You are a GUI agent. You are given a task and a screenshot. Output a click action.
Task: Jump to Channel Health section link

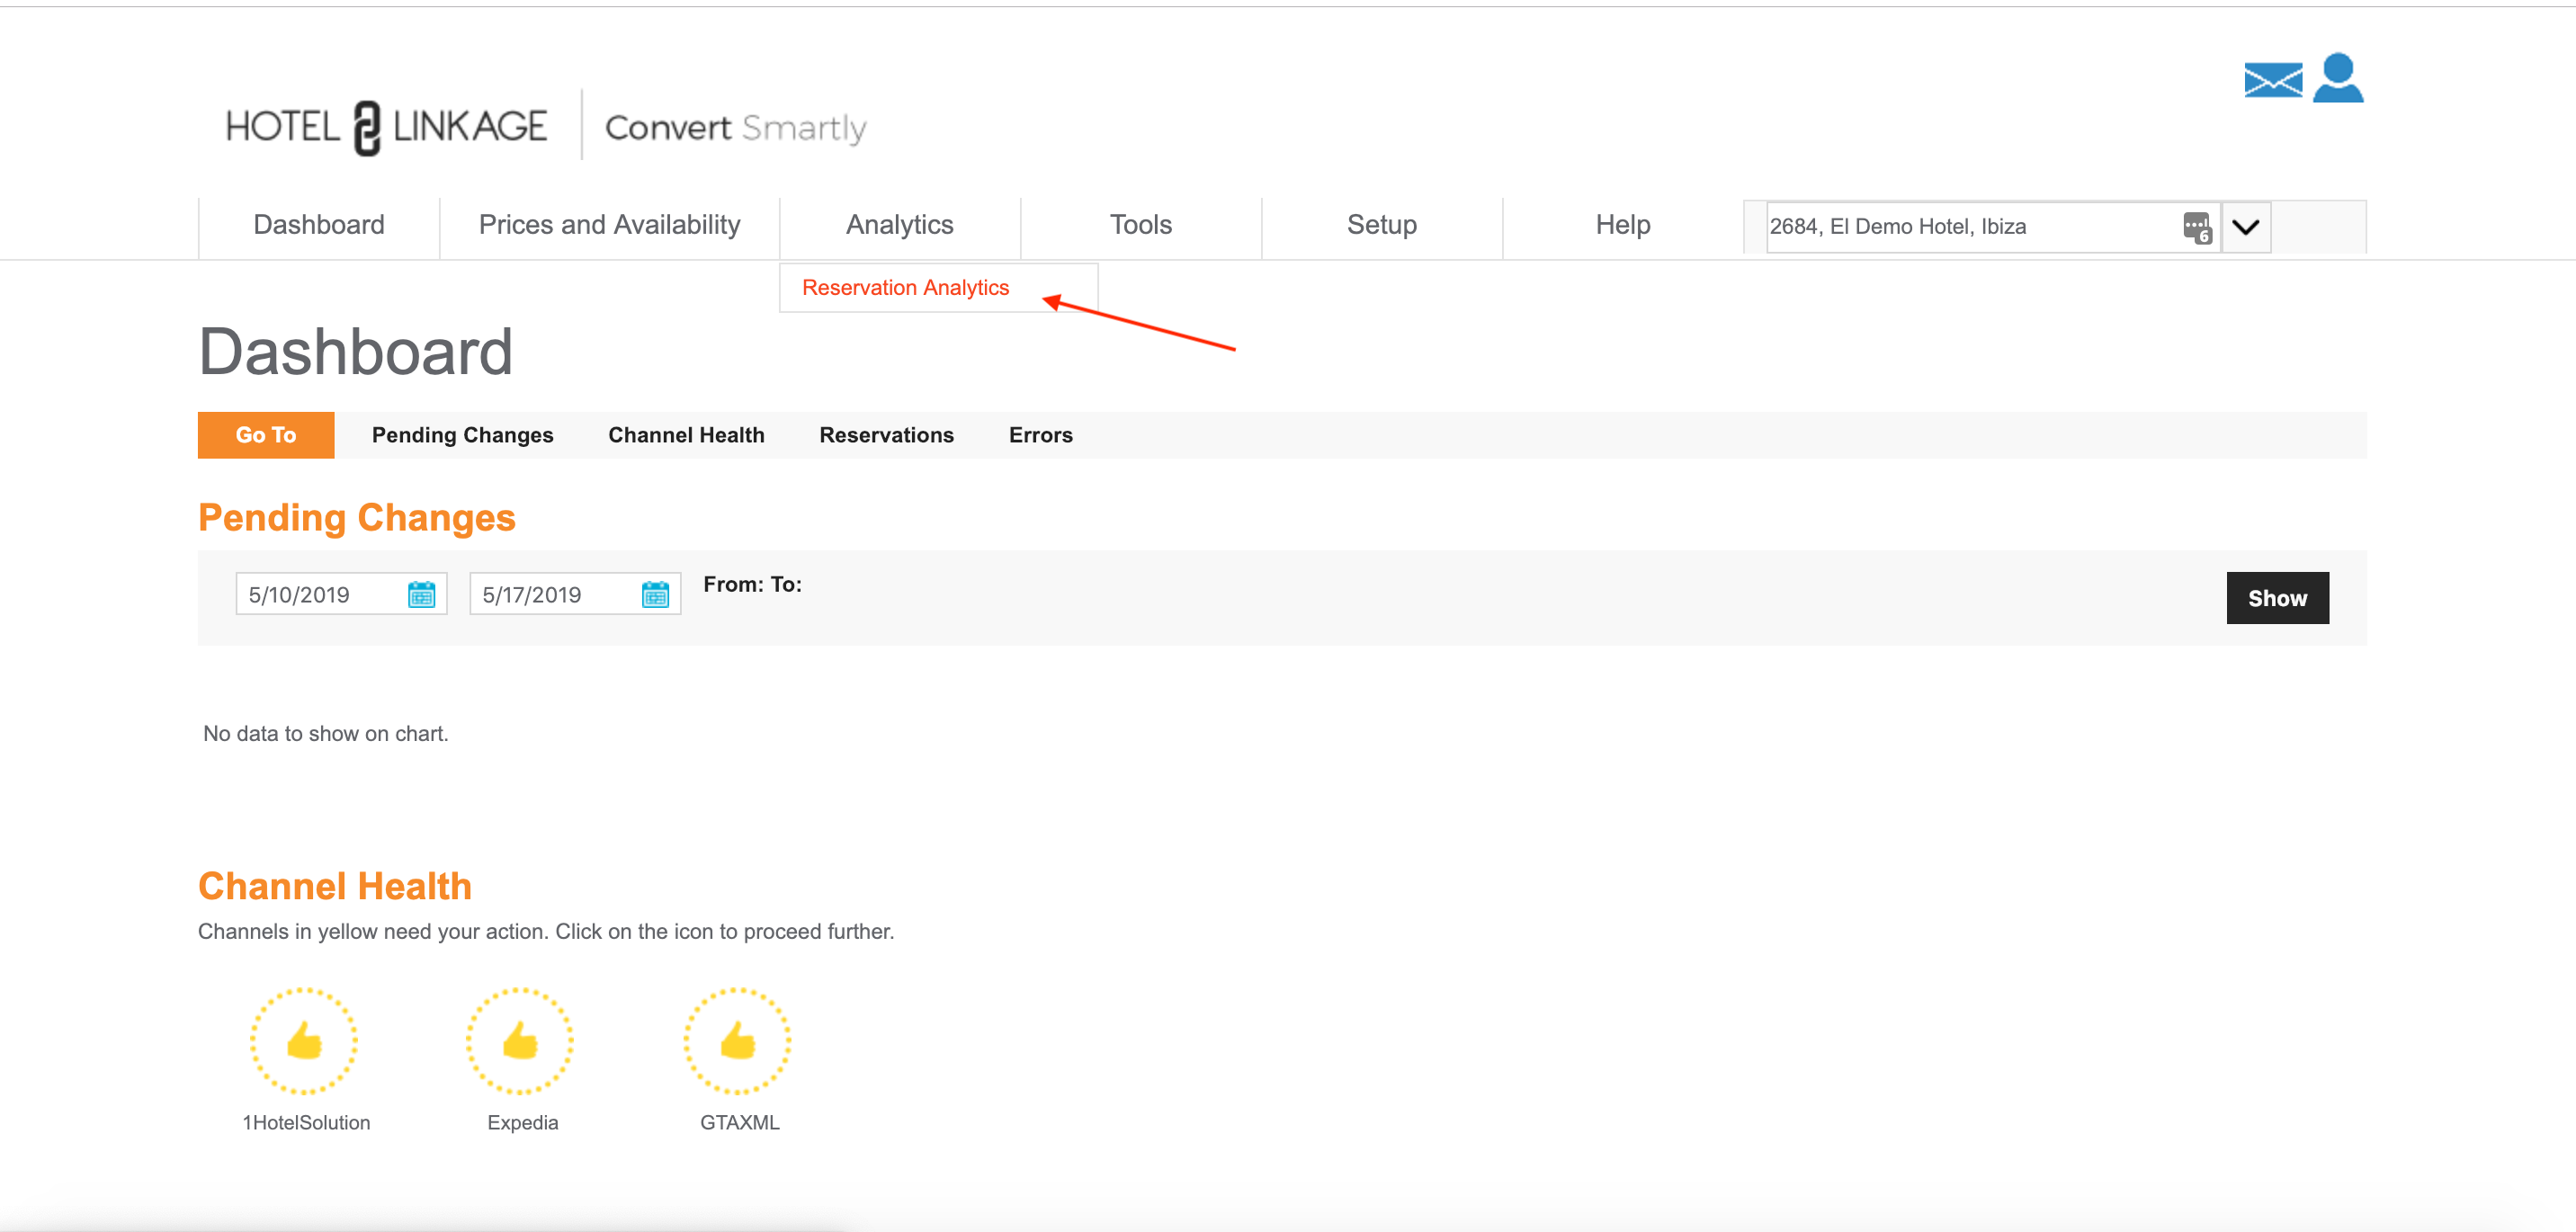pos(686,435)
